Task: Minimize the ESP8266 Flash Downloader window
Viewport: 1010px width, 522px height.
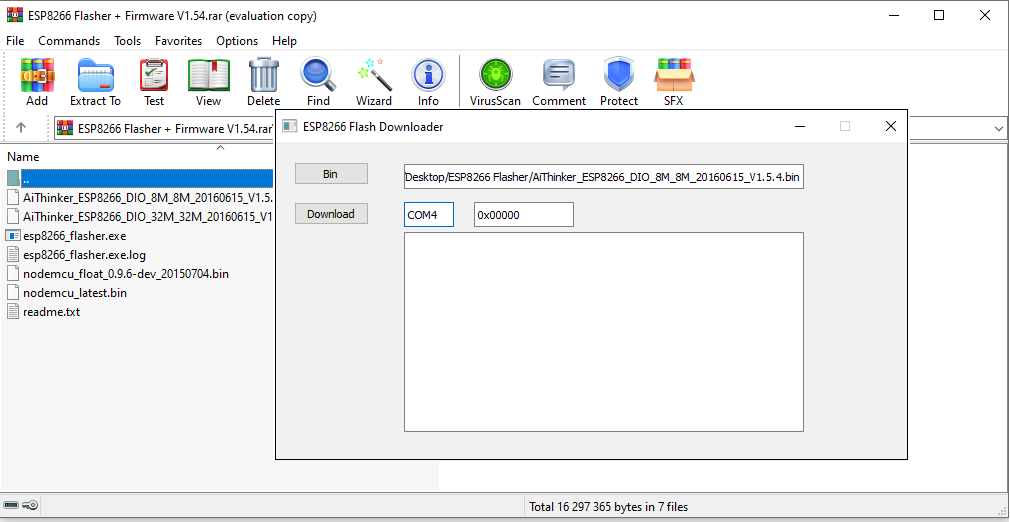Action: [800, 126]
